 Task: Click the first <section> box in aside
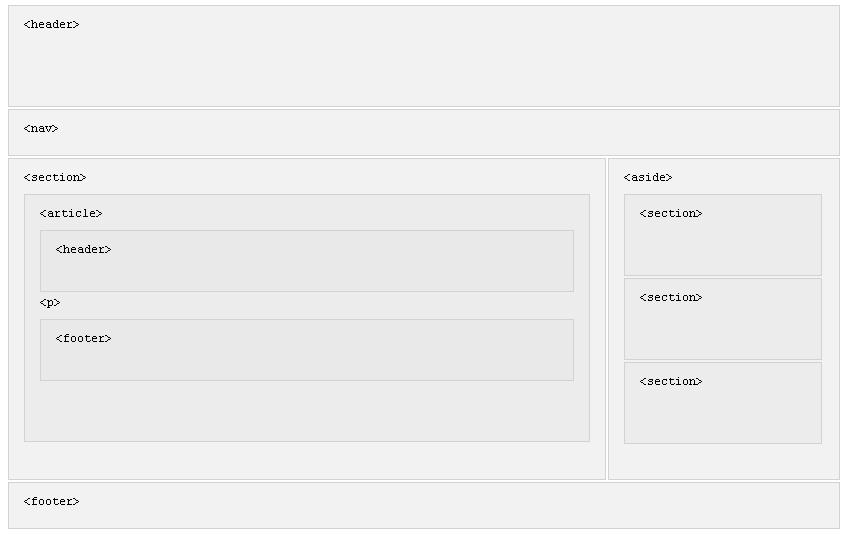coord(722,235)
